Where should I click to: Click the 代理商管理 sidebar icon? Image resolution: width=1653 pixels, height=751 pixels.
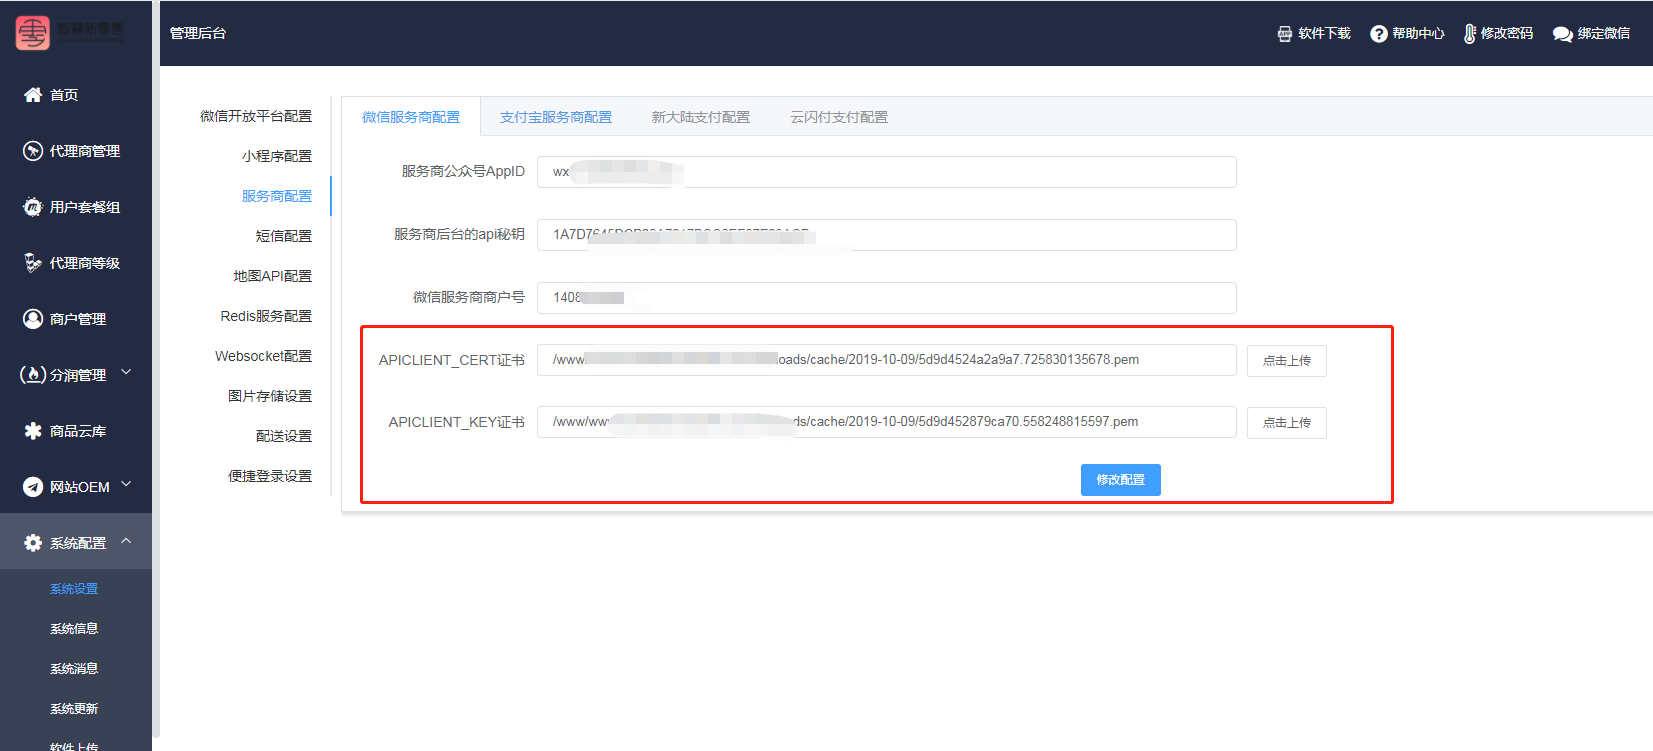(x=33, y=151)
